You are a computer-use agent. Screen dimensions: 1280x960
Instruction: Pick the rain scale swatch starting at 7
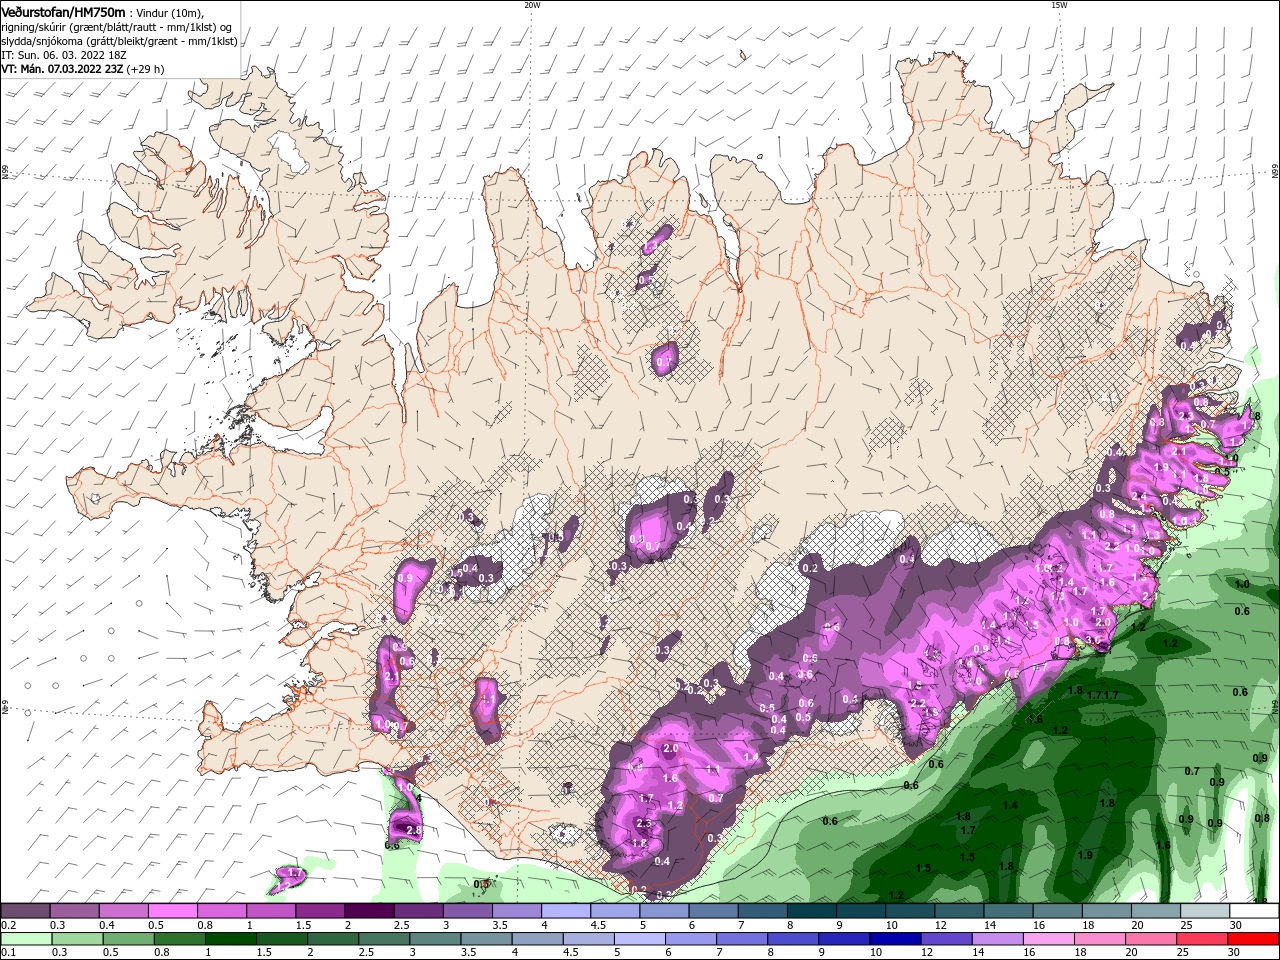[x=742, y=939]
